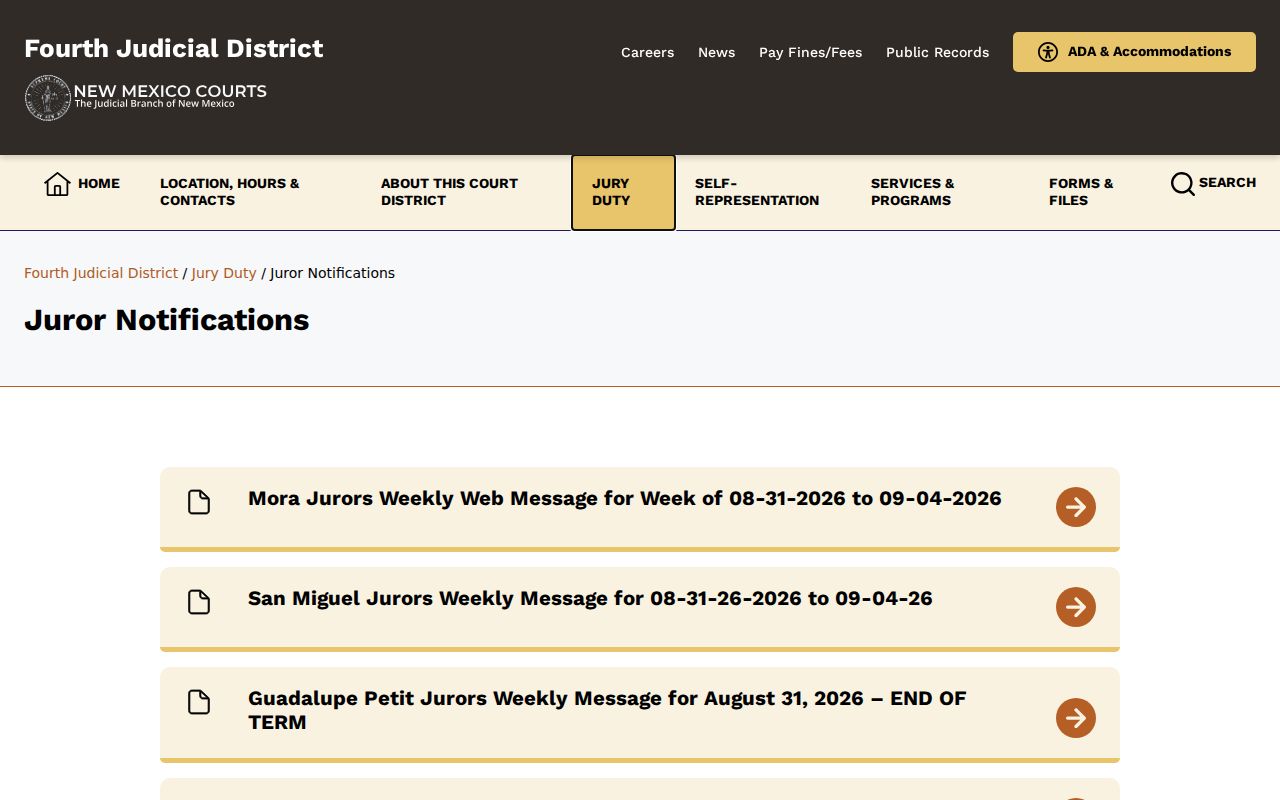
Task: Open the Public Records link
Action: (938, 52)
